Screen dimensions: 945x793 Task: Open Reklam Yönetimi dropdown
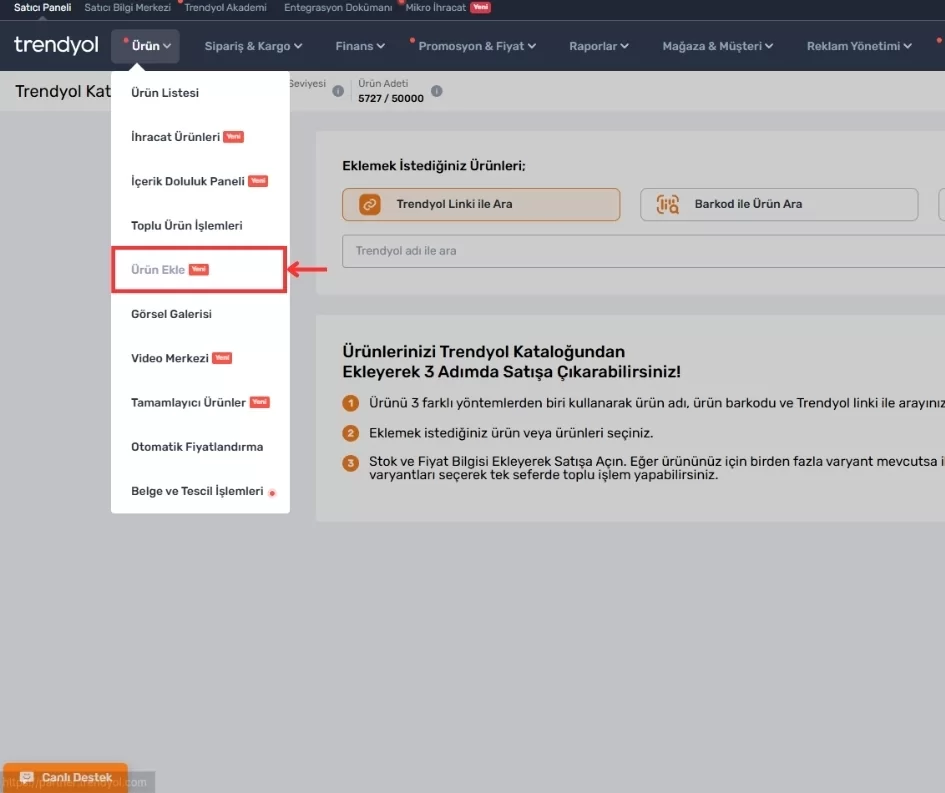tap(859, 46)
